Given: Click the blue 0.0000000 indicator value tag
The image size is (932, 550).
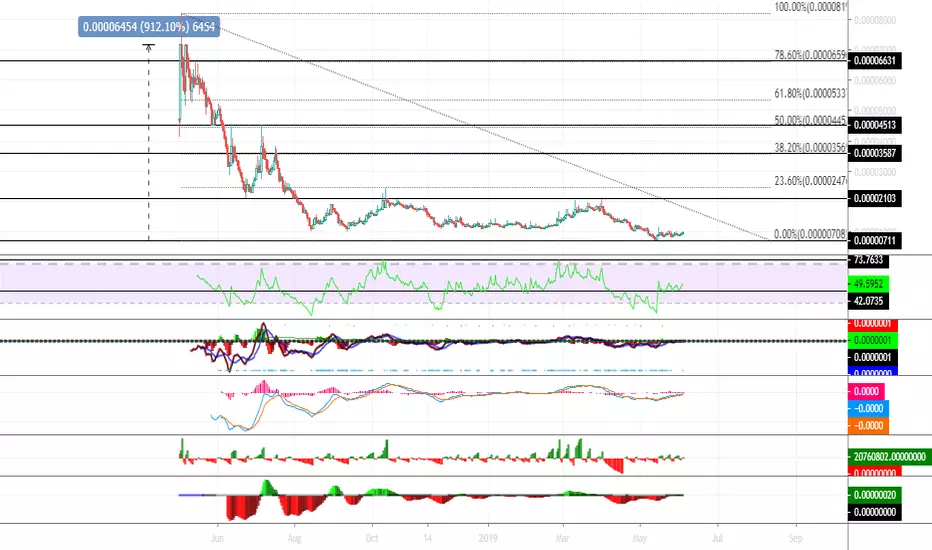Looking at the screenshot, I should point(873,371).
